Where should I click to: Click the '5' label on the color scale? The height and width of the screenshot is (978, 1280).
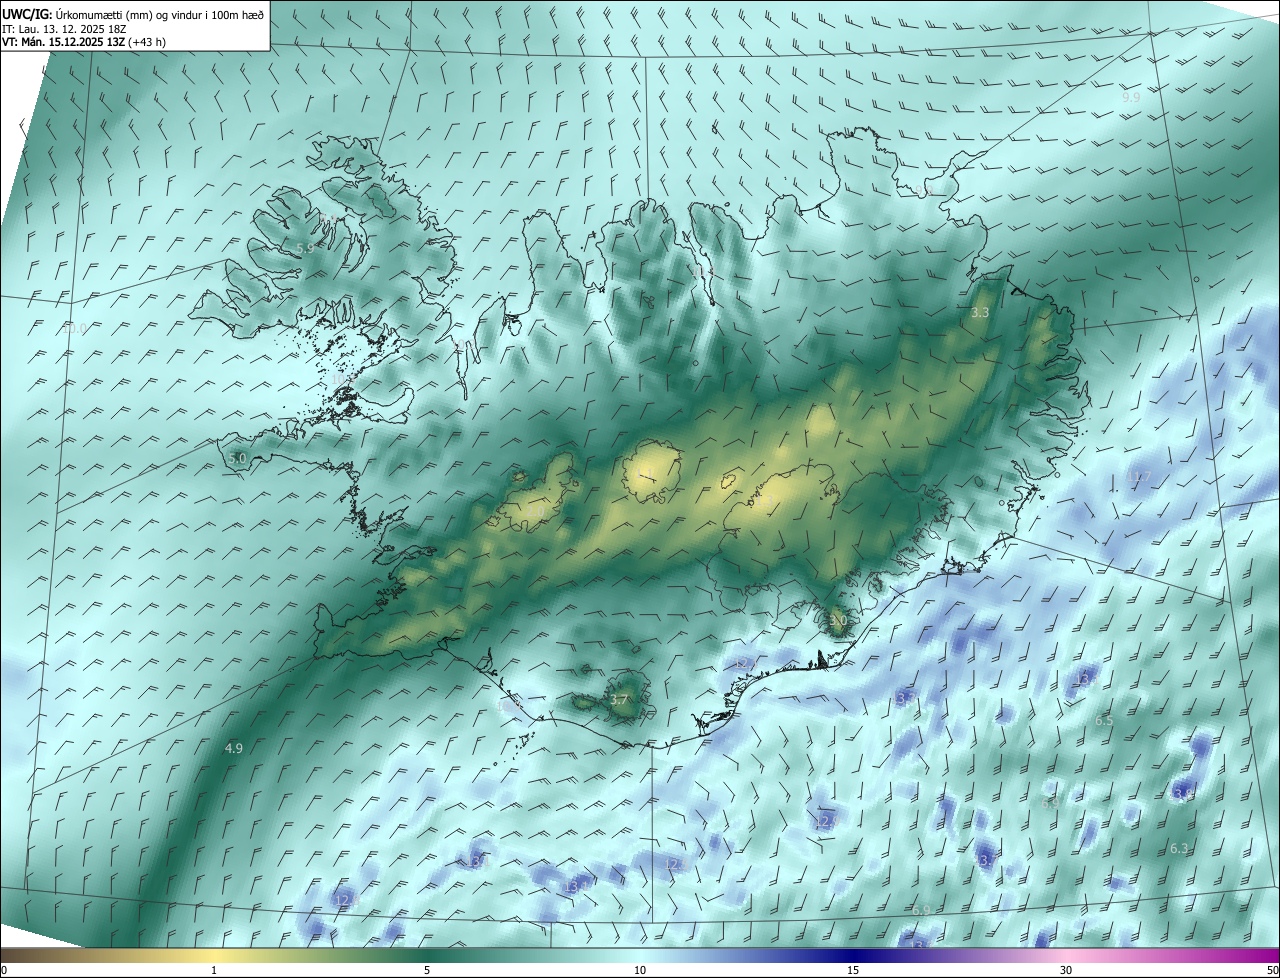point(427,970)
